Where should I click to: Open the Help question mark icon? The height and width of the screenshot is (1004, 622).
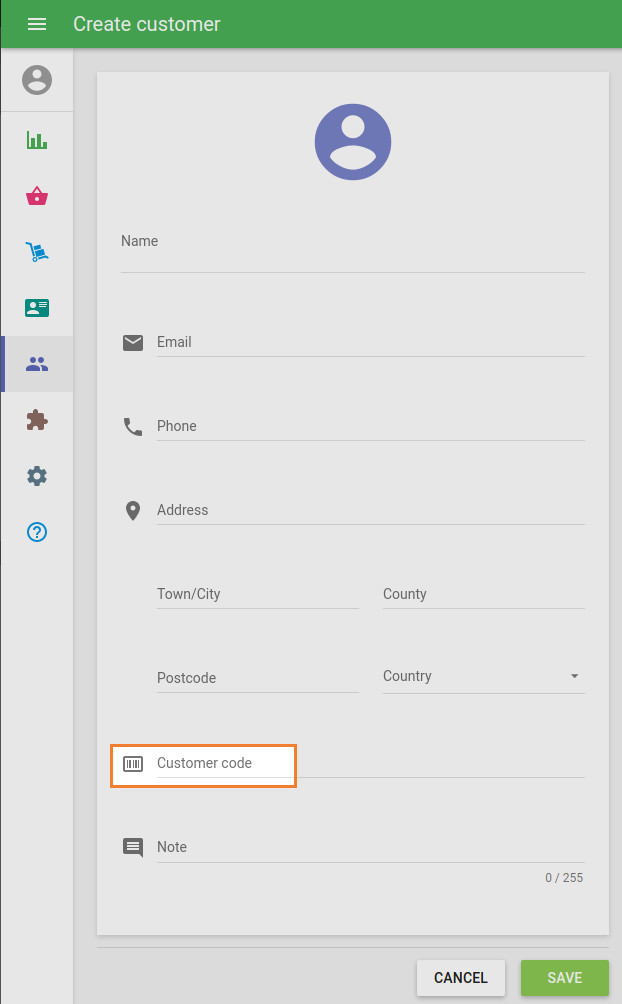(x=37, y=532)
